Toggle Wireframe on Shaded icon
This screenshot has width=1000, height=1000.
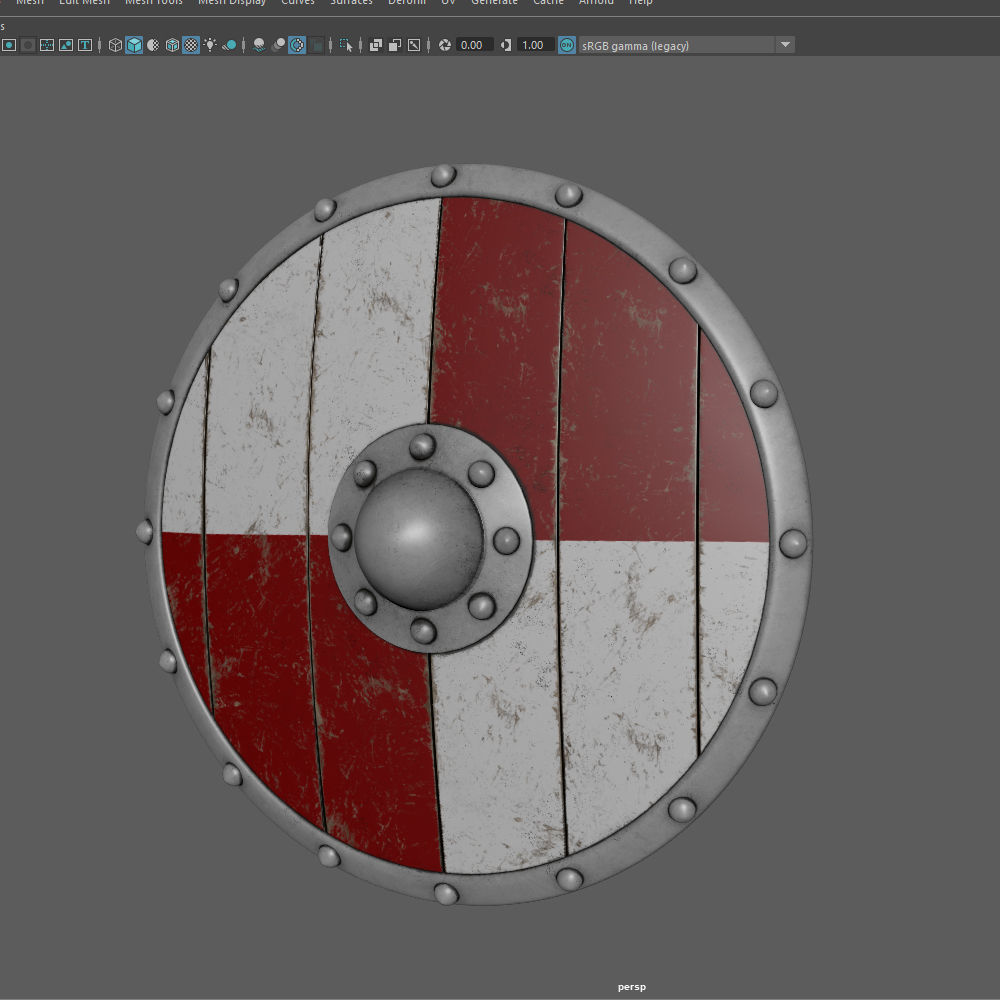(x=172, y=45)
